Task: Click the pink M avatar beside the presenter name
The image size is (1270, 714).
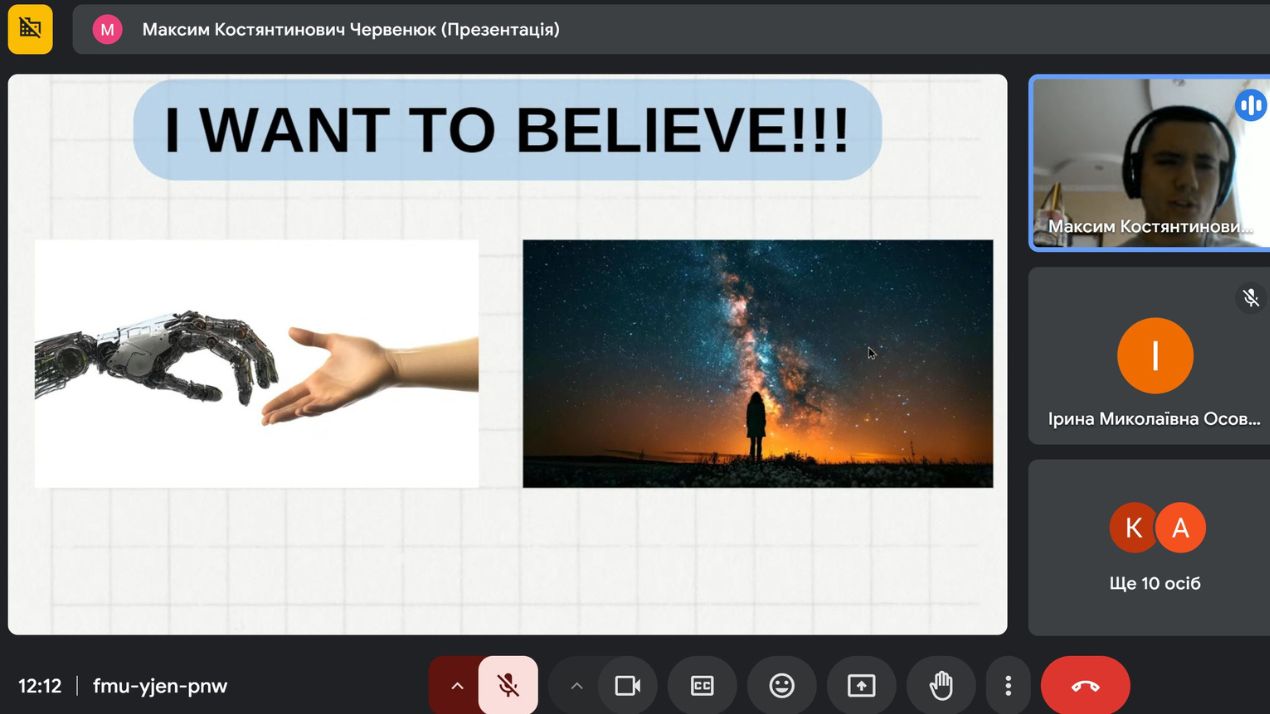Action: coord(107,30)
